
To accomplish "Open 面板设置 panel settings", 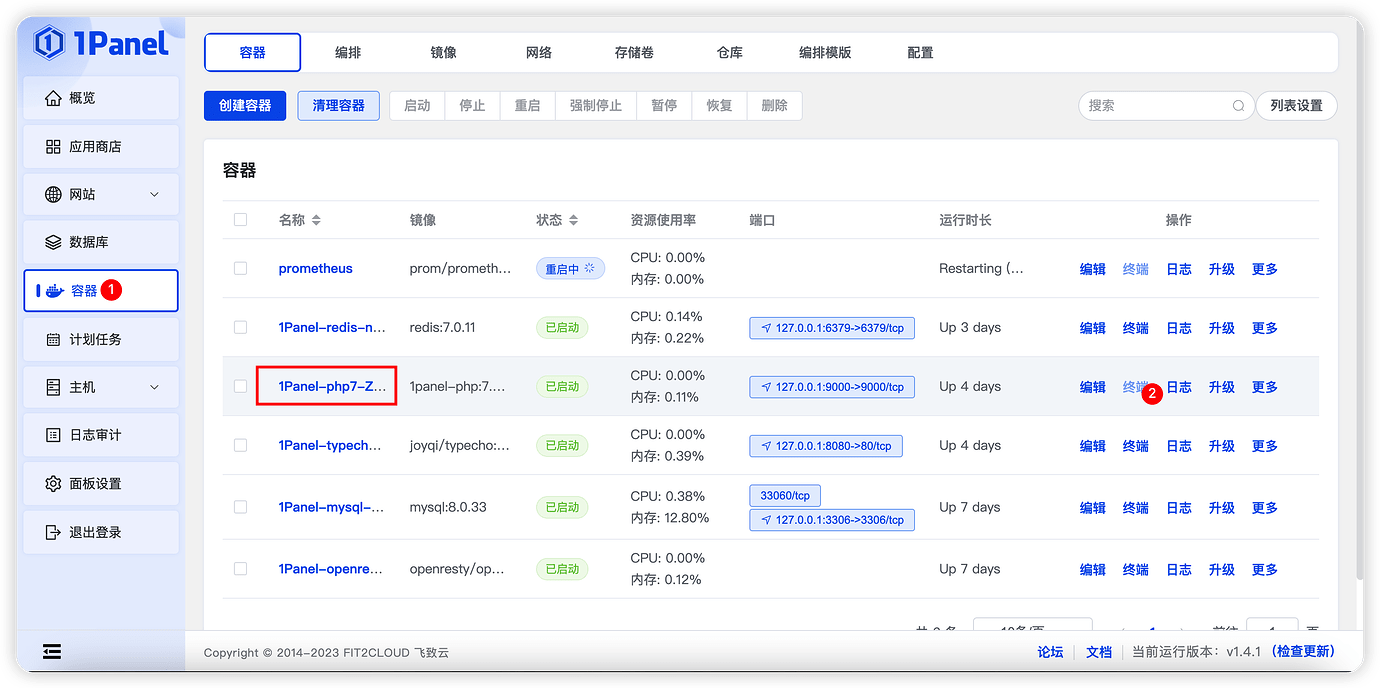I will click(x=101, y=483).
